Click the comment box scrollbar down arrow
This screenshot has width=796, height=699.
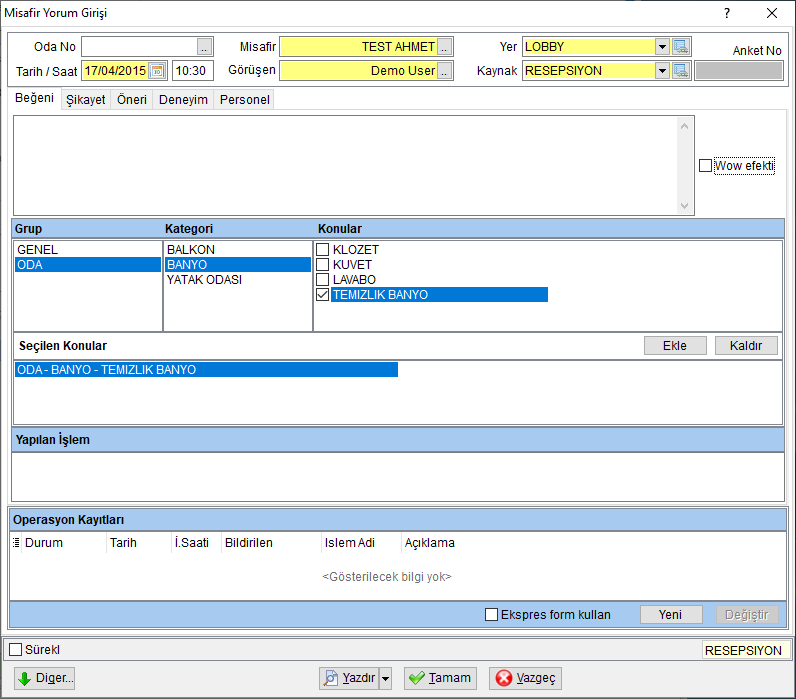[684, 206]
